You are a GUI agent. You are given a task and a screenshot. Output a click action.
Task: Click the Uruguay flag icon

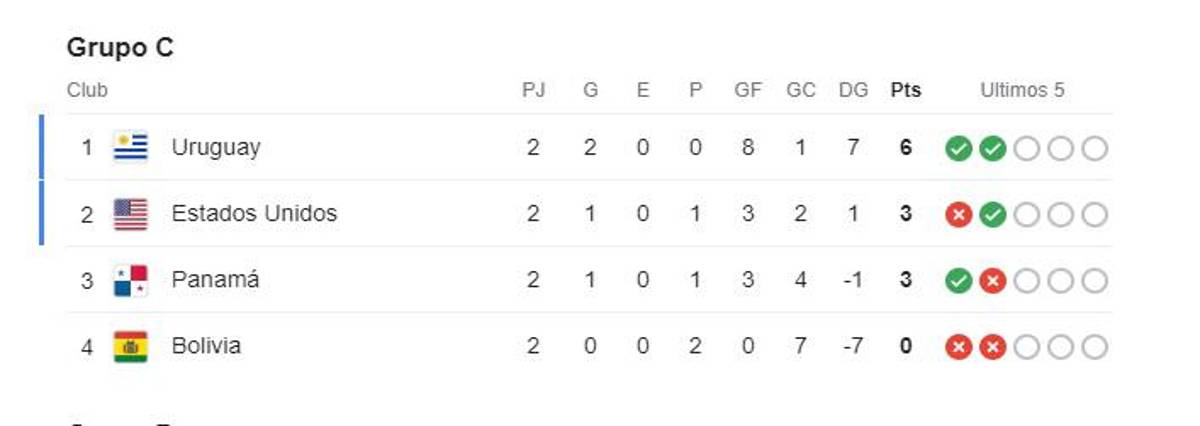pos(130,148)
